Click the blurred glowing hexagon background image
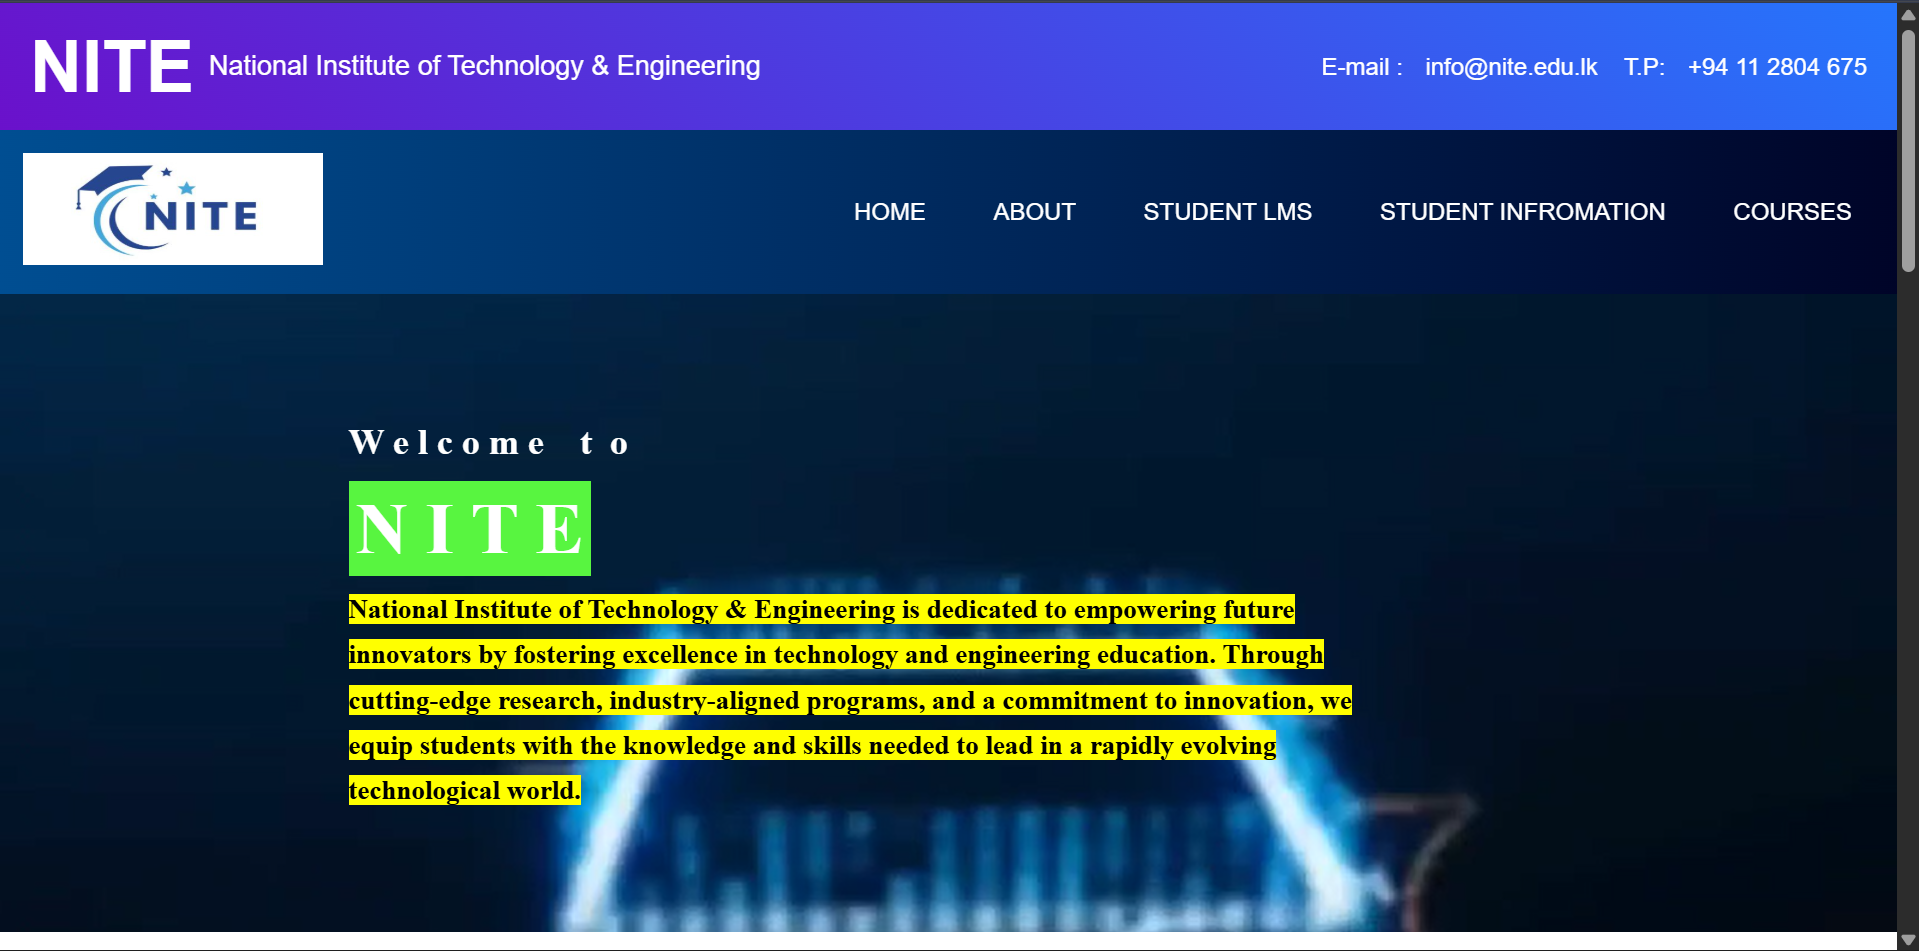Viewport: 1919px width, 951px height. (1000, 860)
